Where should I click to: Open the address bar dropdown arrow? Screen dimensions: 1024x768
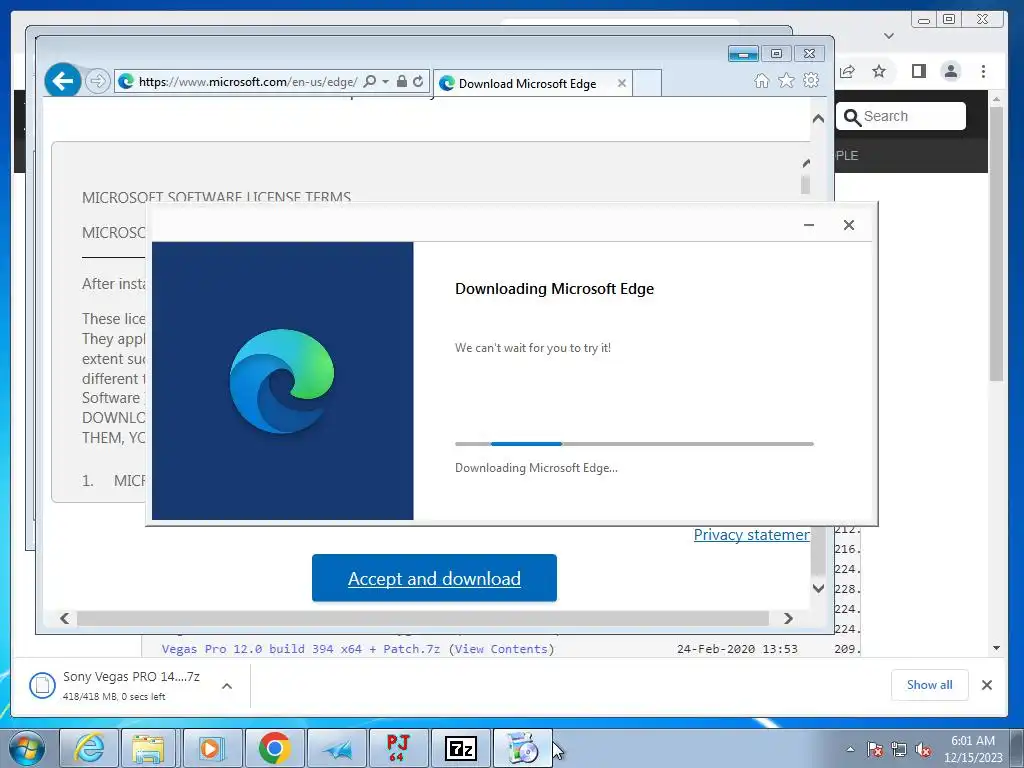[385, 82]
